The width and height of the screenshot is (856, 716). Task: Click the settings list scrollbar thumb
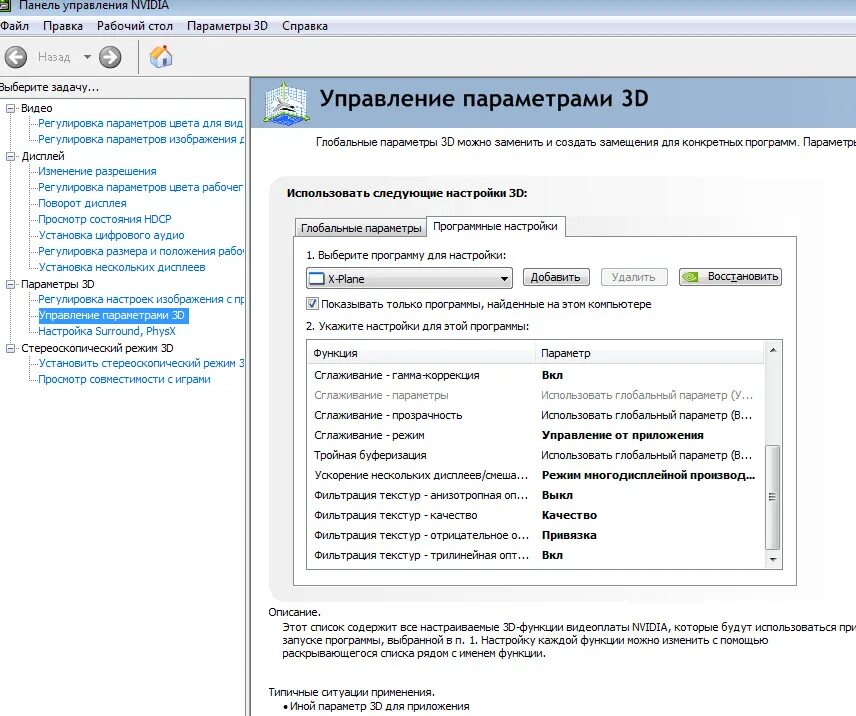[772, 497]
